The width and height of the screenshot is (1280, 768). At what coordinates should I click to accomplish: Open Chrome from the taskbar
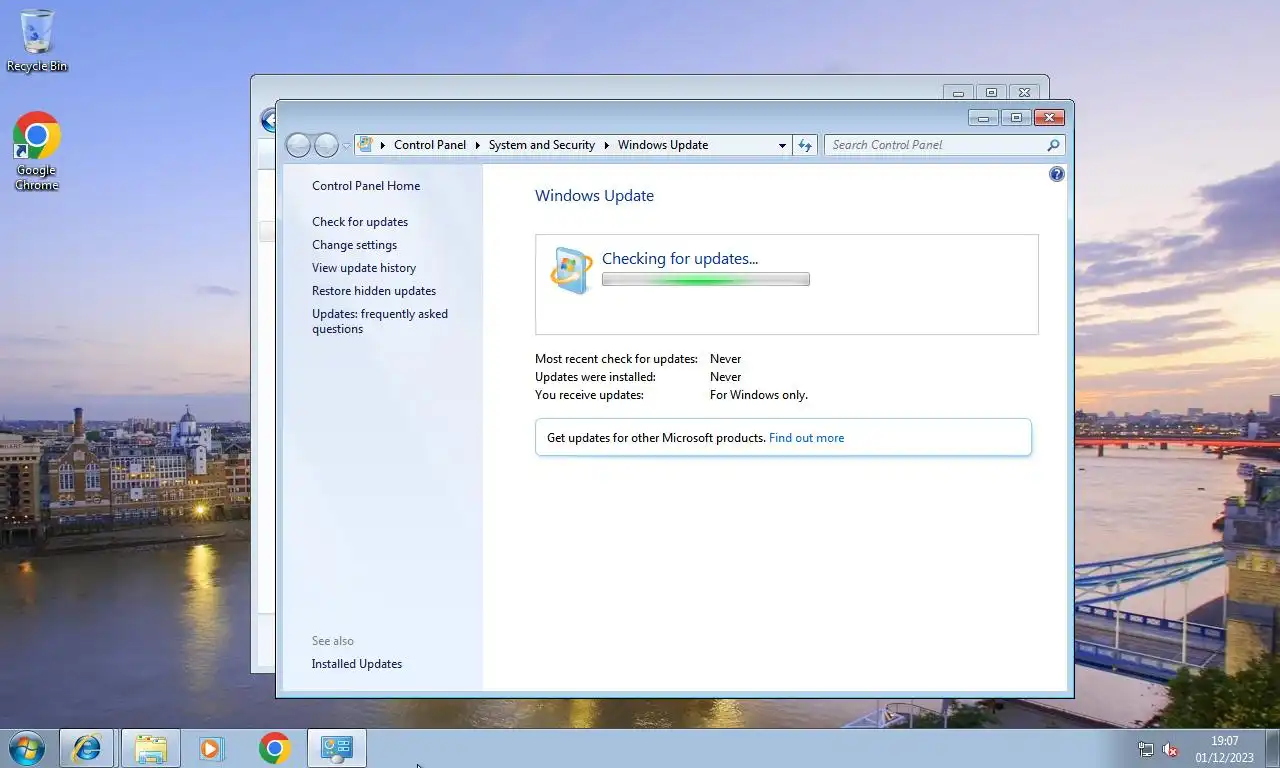click(274, 748)
